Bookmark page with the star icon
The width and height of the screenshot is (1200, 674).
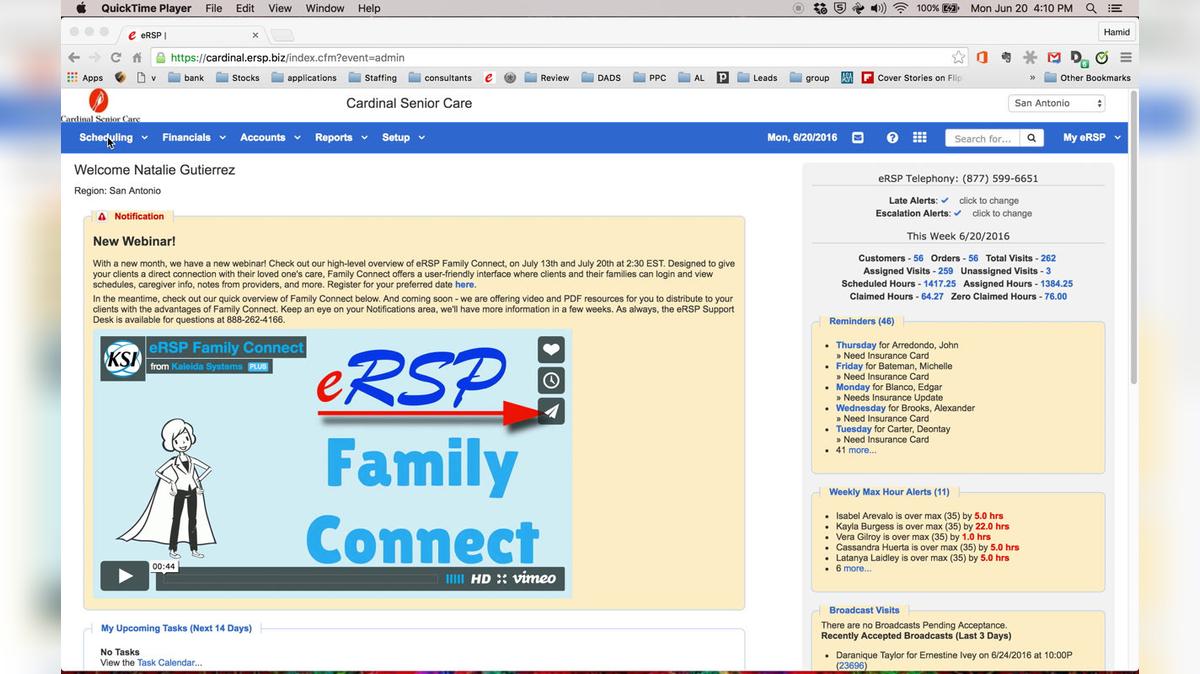pyautogui.click(x=958, y=58)
